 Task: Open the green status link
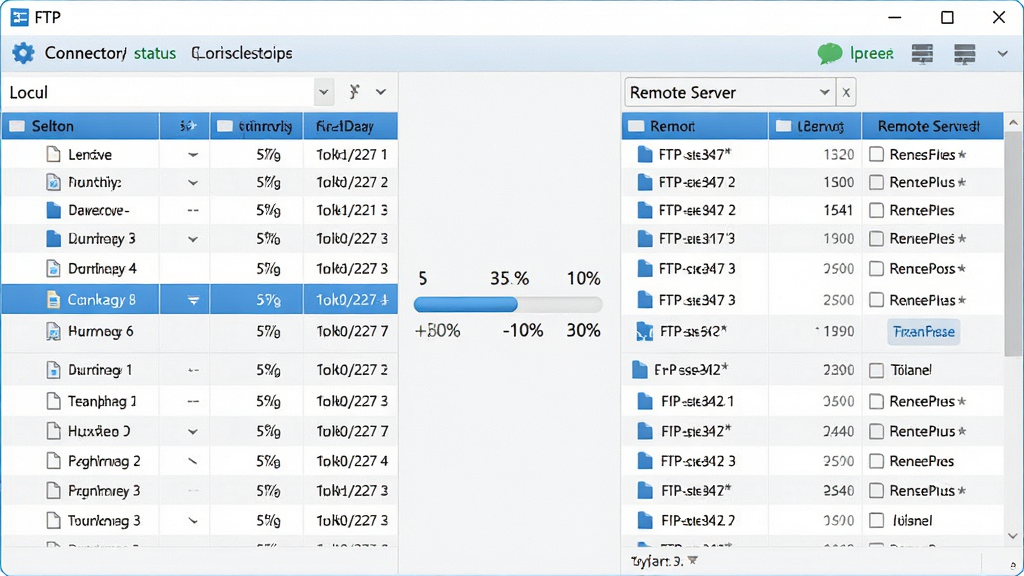(155, 54)
